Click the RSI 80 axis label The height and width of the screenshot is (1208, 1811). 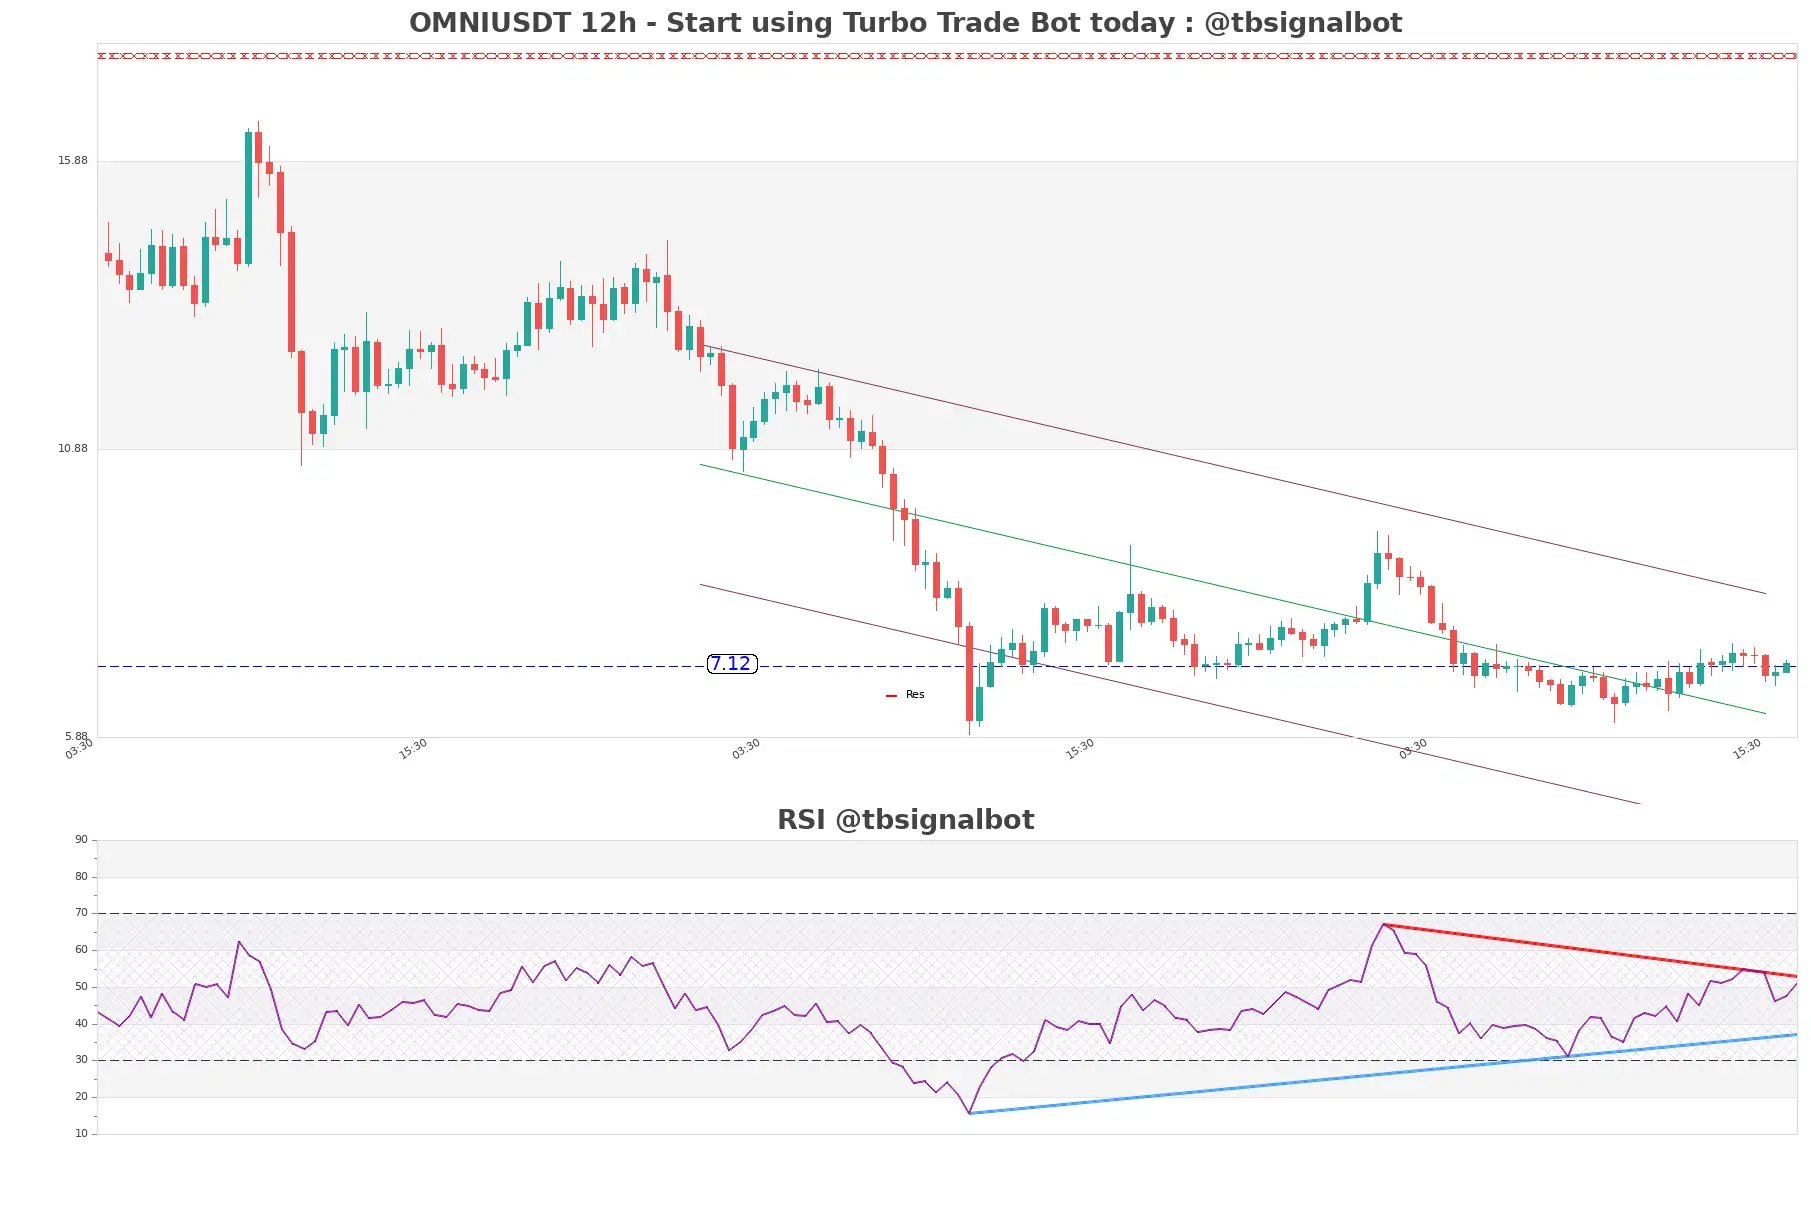(x=81, y=877)
